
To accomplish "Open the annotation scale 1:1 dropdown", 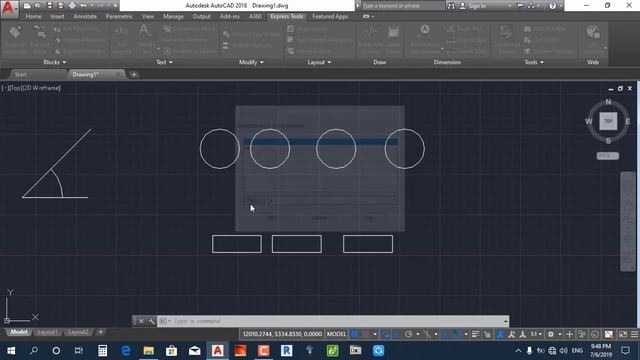I will 536,334.
